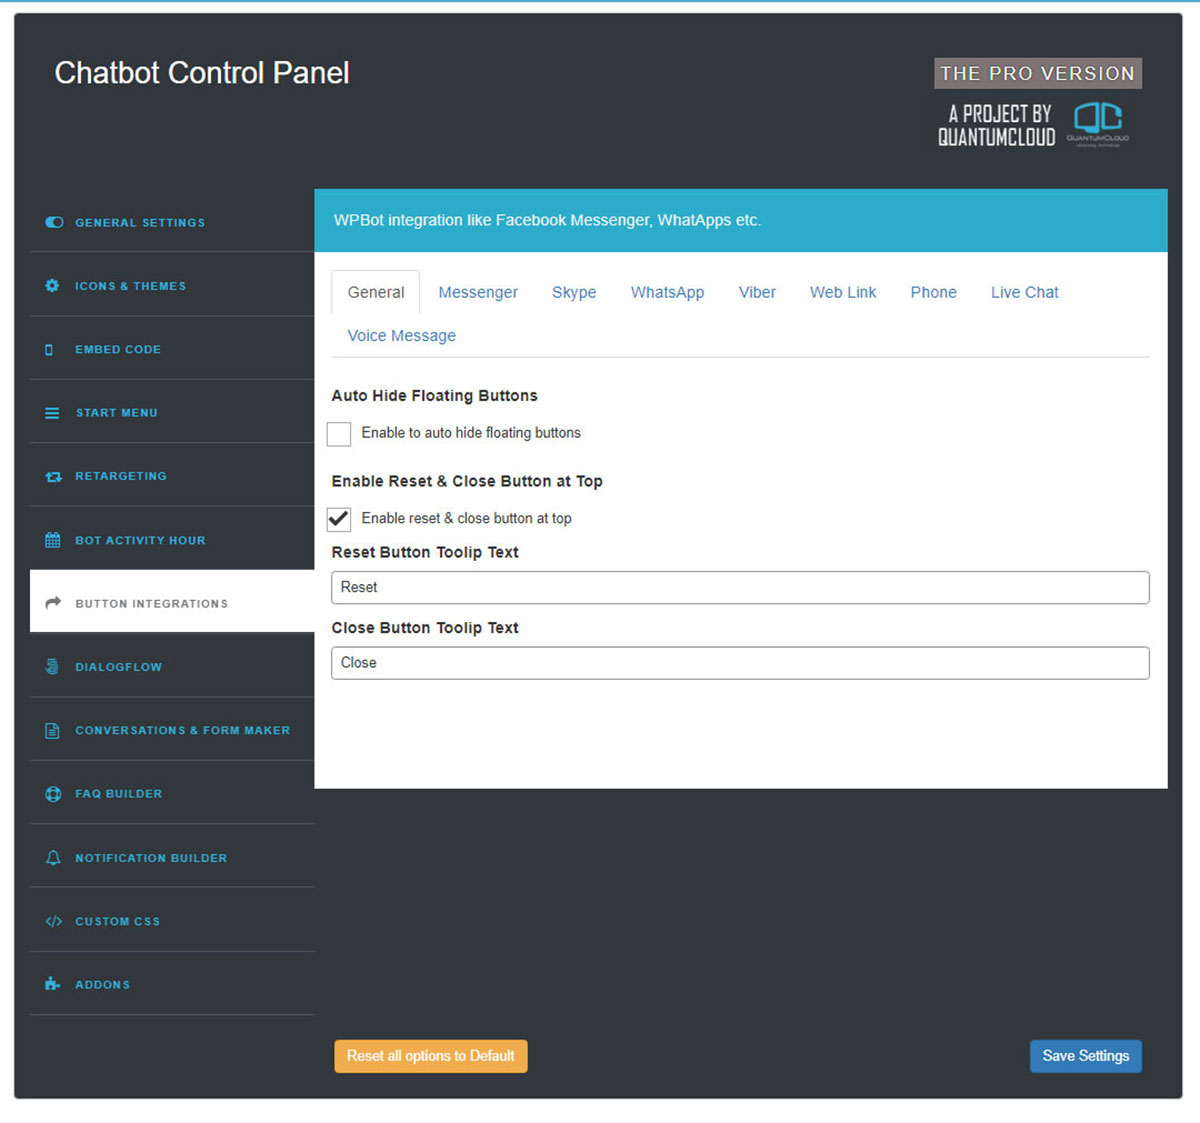The height and width of the screenshot is (1123, 1200).
Task: Click the Conversations & Form Maker document icon
Action: tap(52, 731)
